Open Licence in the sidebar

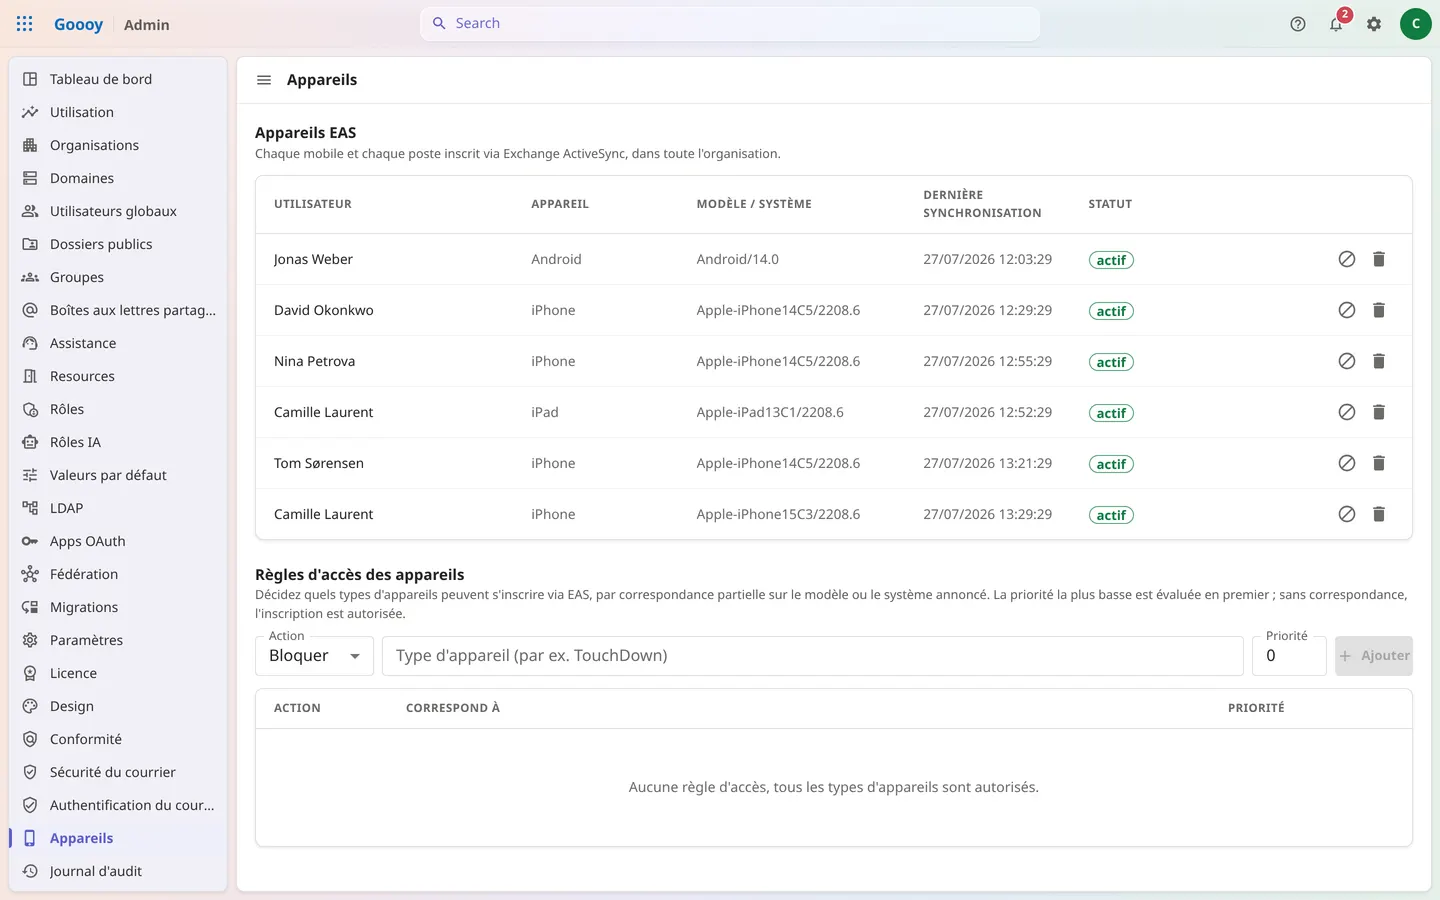118,673
